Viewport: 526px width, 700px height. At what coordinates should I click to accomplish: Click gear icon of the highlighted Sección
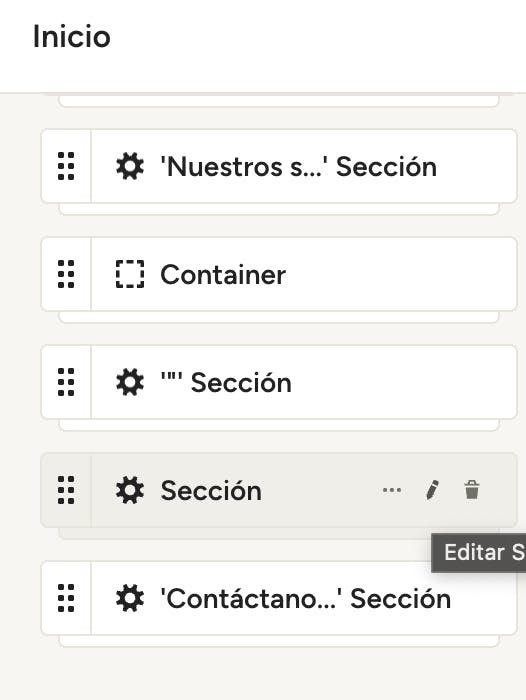pyautogui.click(x=130, y=490)
